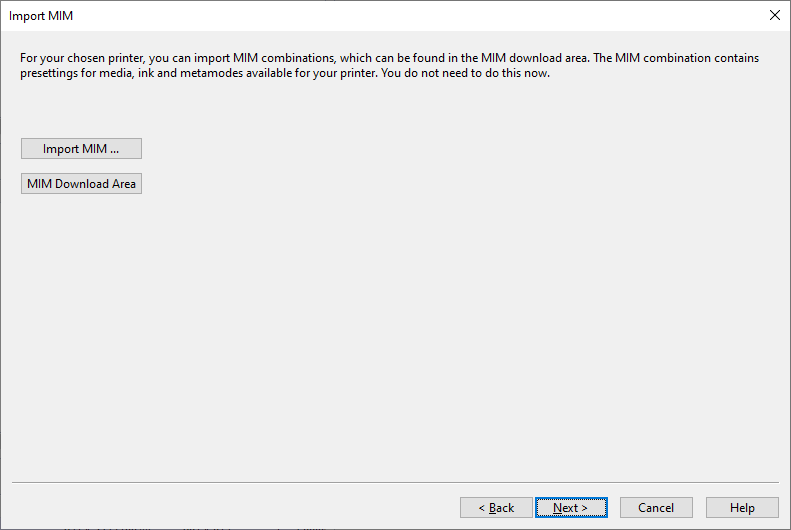791x530 pixels.
Task: Hit Cancel at the dialog bottom
Action: coord(656,508)
